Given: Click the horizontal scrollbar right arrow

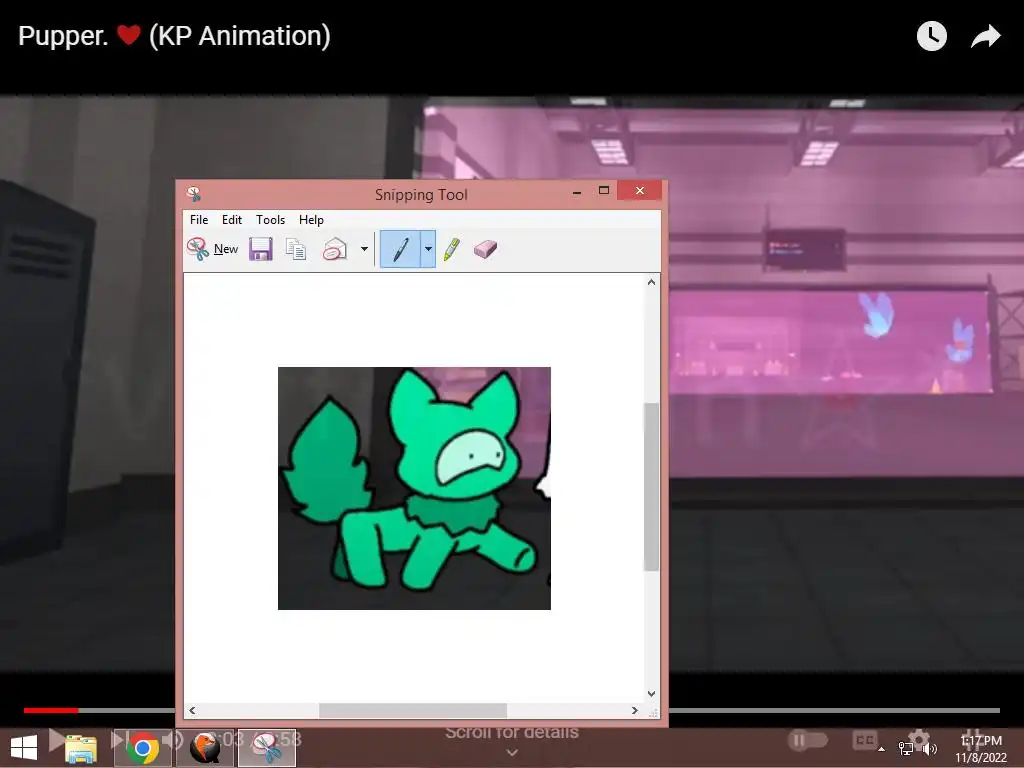Looking at the screenshot, I should (635, 711).
